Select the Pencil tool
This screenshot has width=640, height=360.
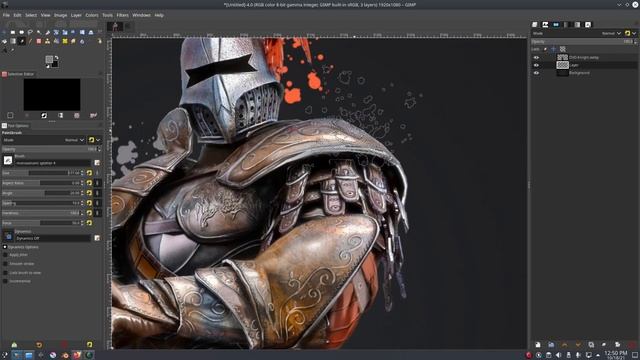pos(30,41)
